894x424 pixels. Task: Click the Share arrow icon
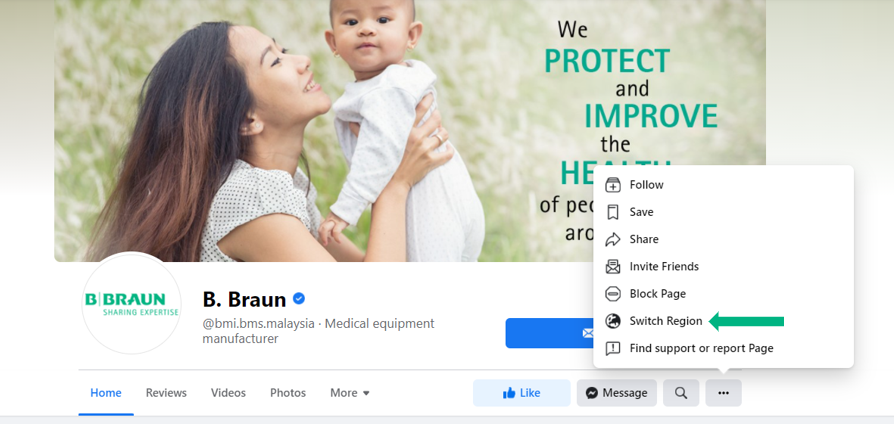tap(612, 239)
